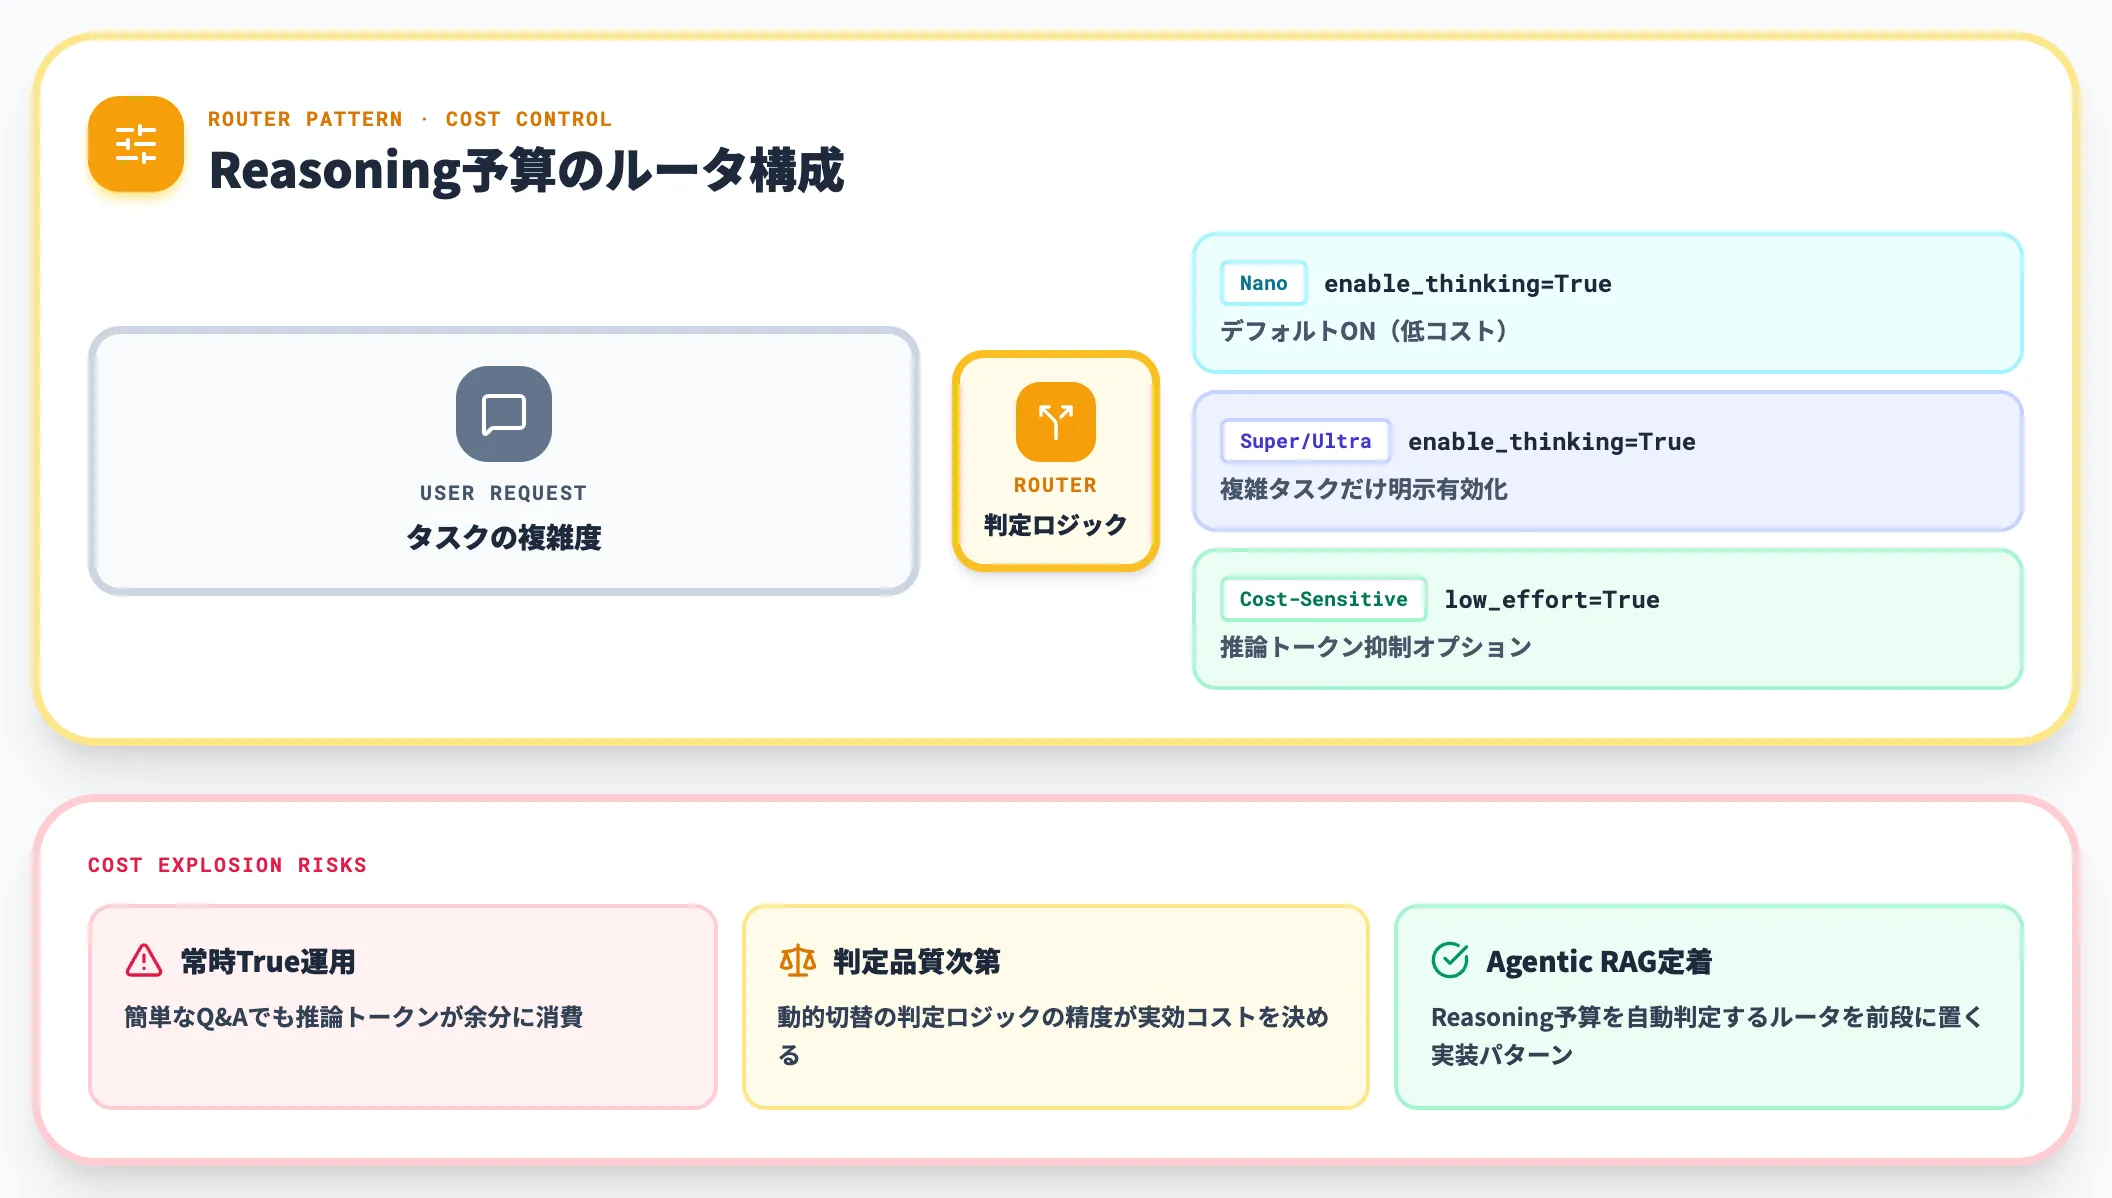Click the Reasoning予算を自動判定する description
This screenshot has height=1198, width=2112.
pos(1707,1035)
